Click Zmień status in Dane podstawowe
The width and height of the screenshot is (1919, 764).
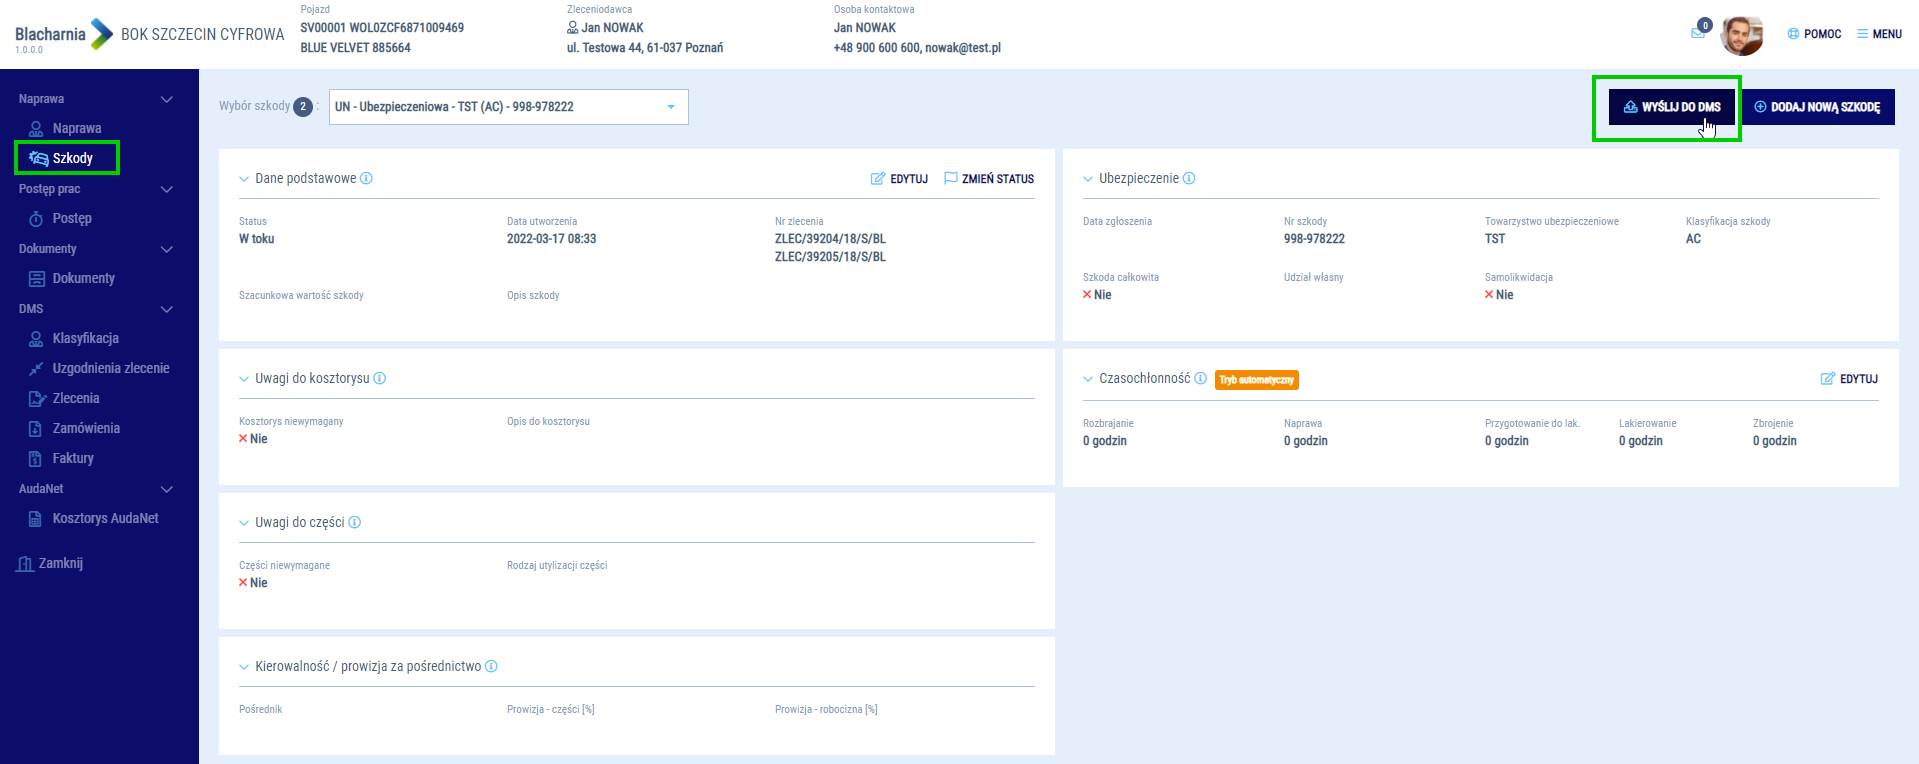(x=988, y=179)
